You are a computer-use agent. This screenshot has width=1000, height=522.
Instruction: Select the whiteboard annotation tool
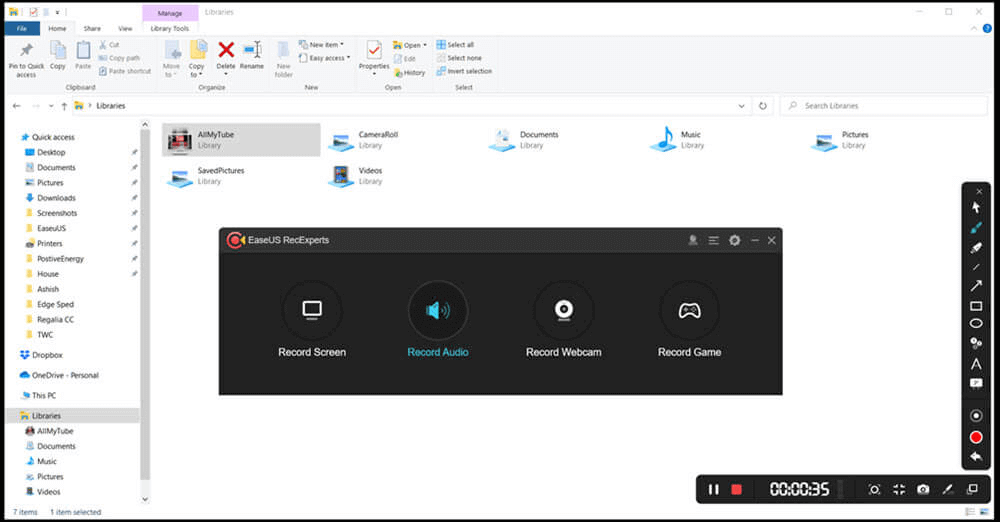tap(976, 384)
